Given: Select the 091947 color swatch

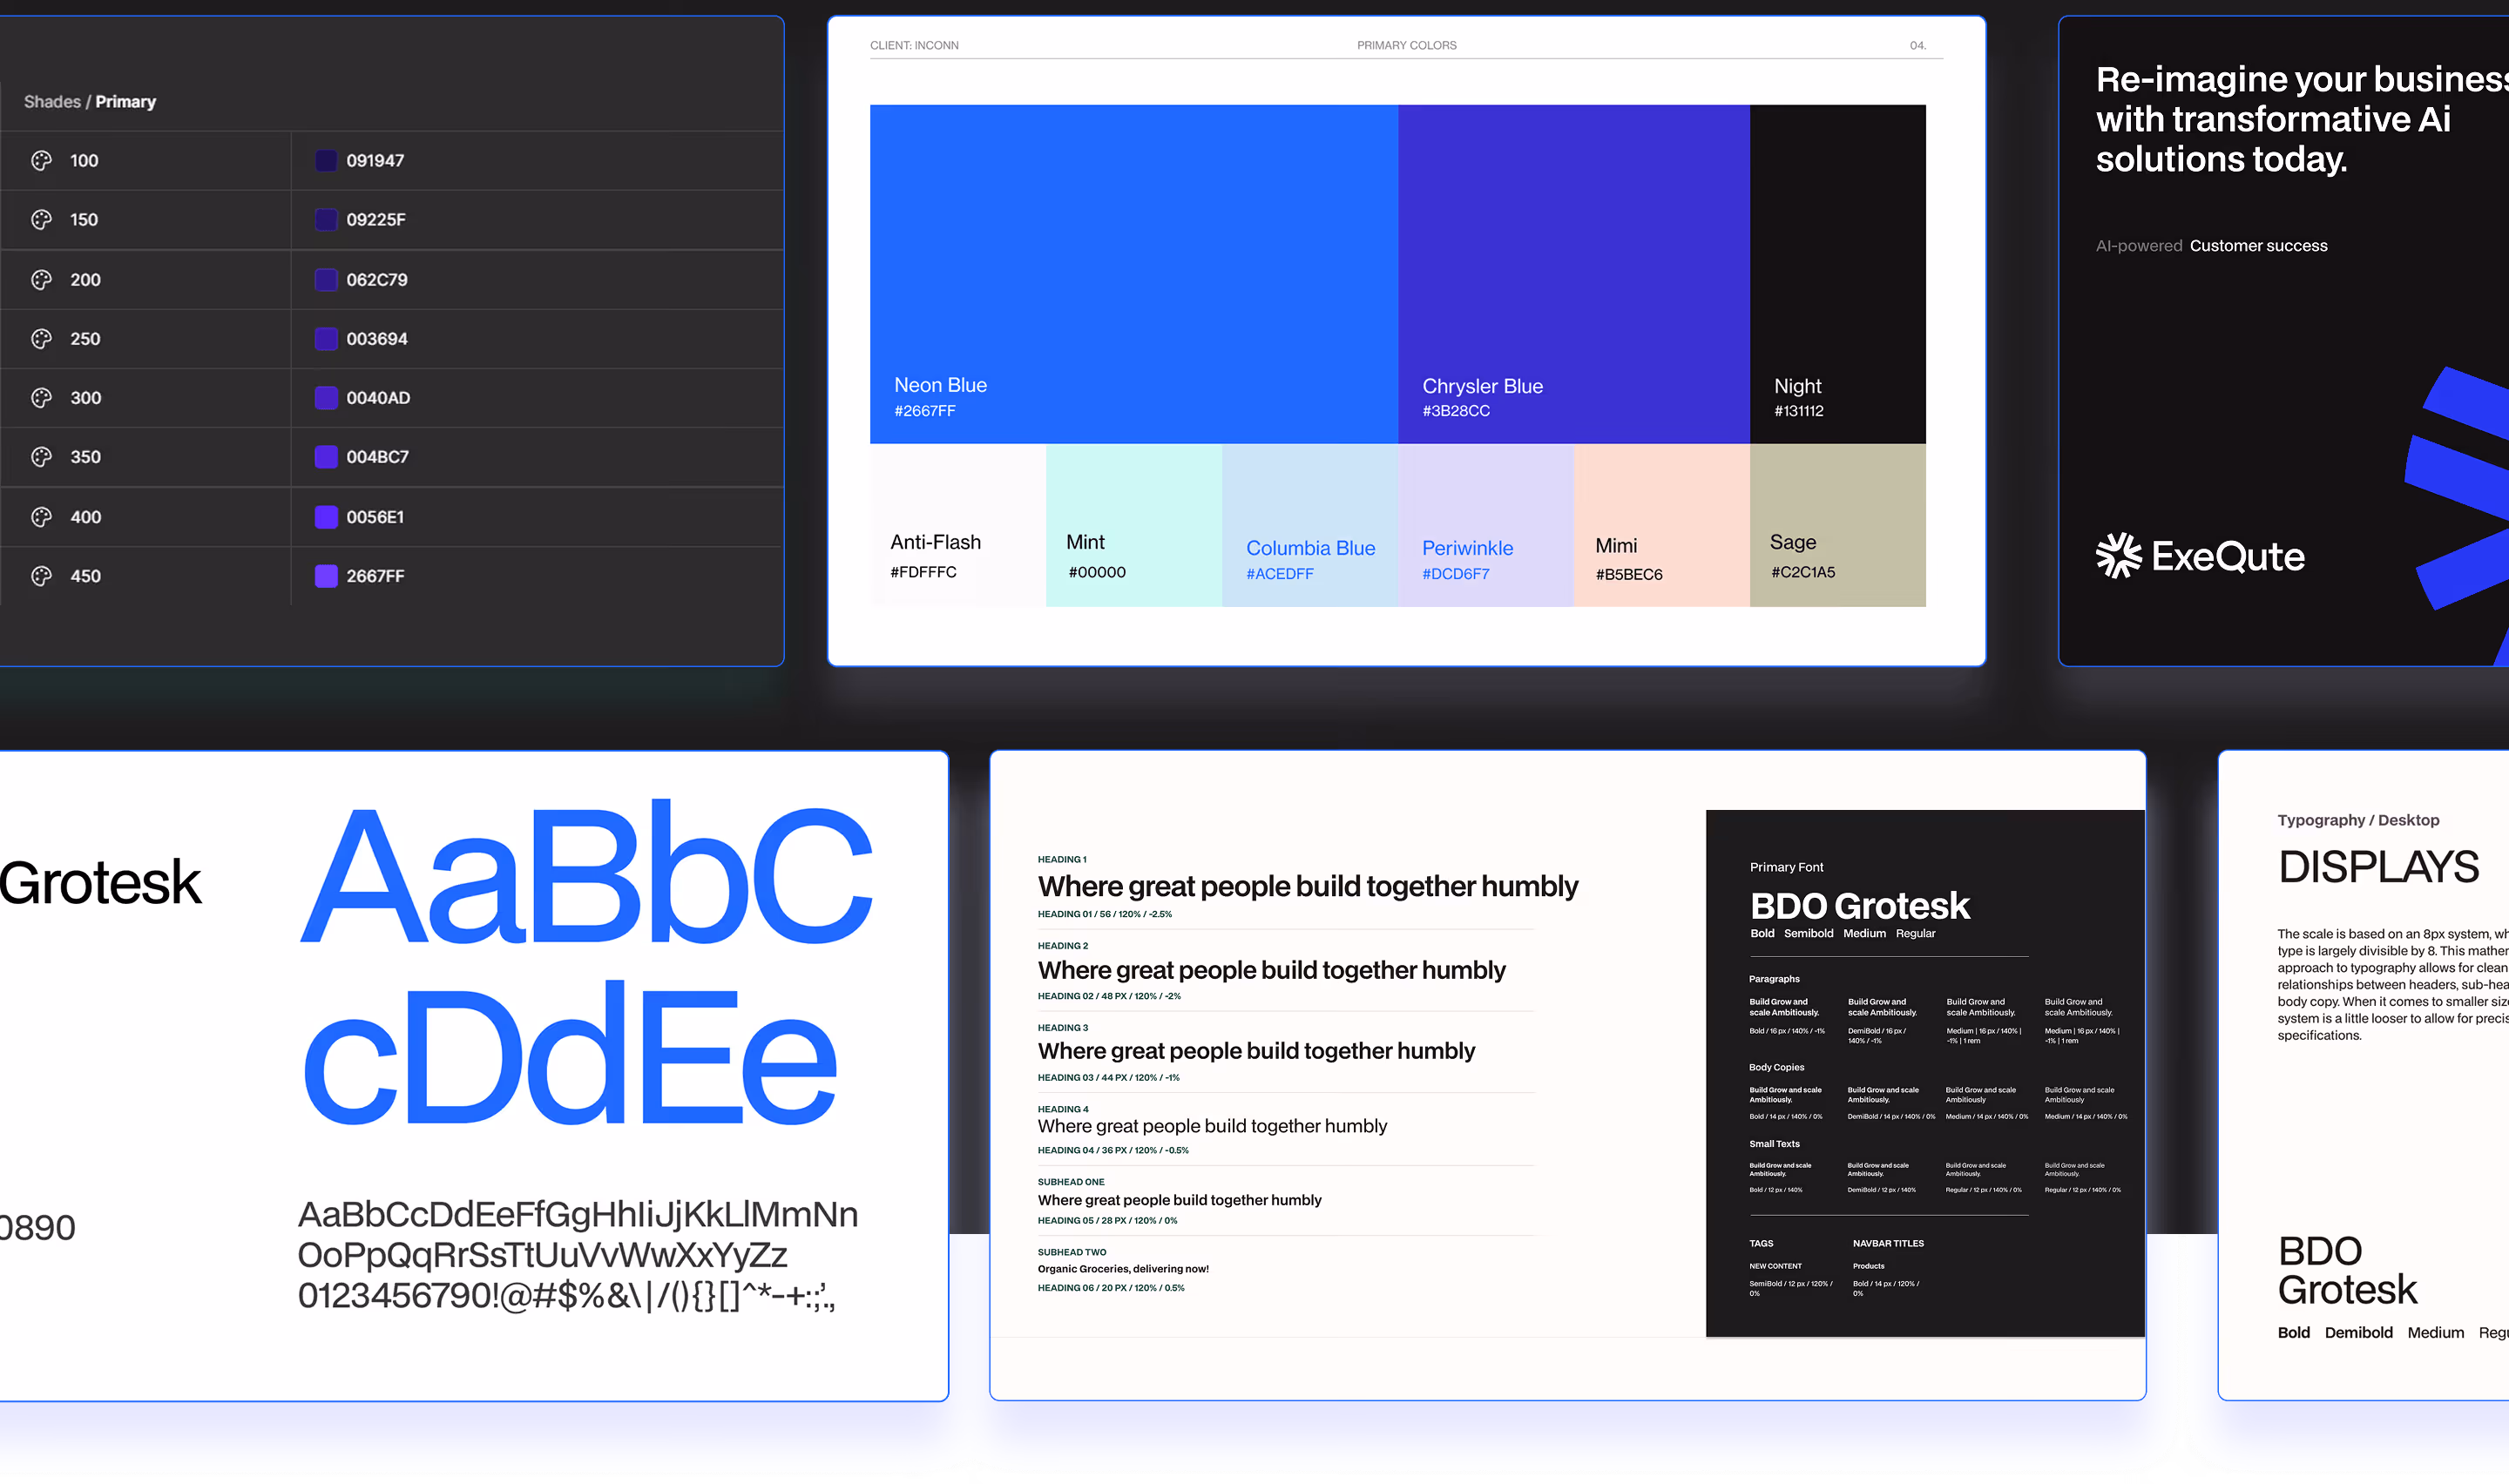Looking at the screenshot, I should tap(326, 161).
